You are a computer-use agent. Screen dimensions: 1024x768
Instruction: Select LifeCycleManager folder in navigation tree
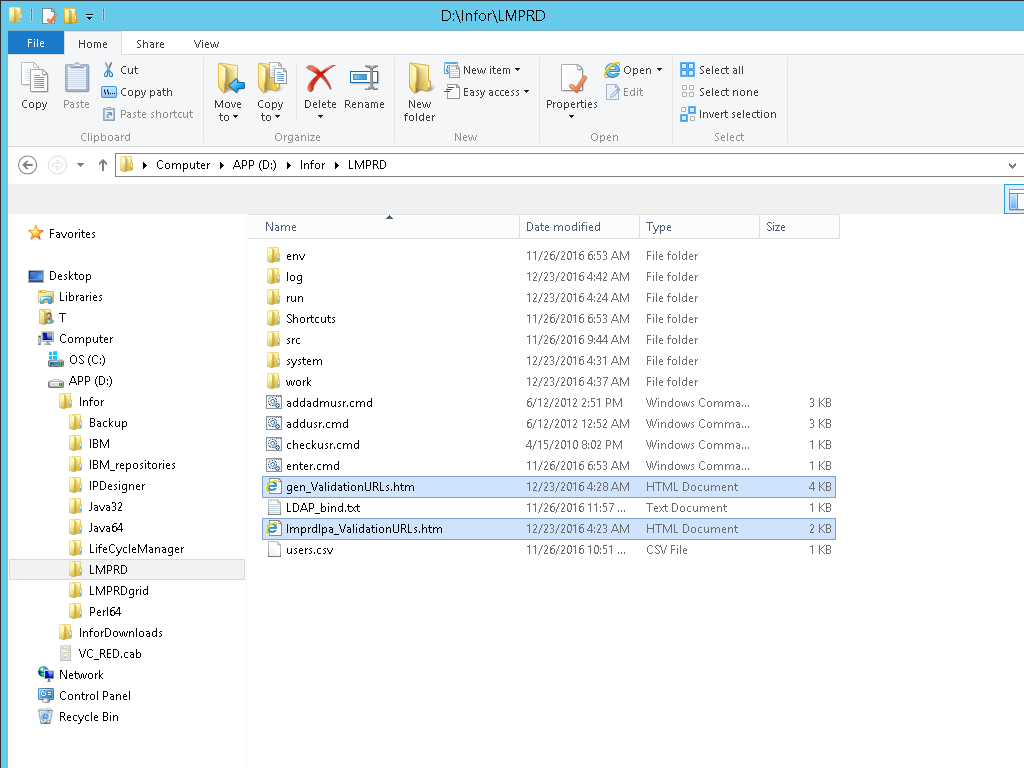click(x=136, y=549)
